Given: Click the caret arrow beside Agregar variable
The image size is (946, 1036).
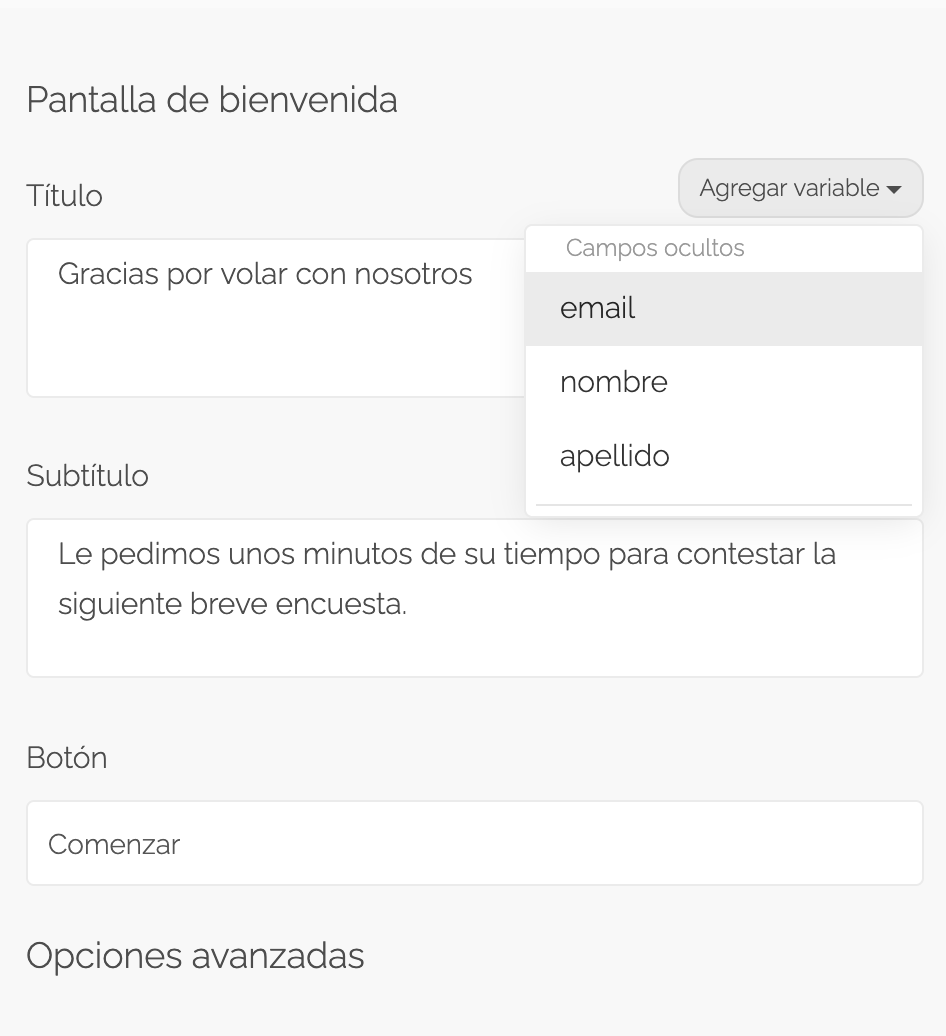Looking at the screenshot, I should tap(894, 190).
